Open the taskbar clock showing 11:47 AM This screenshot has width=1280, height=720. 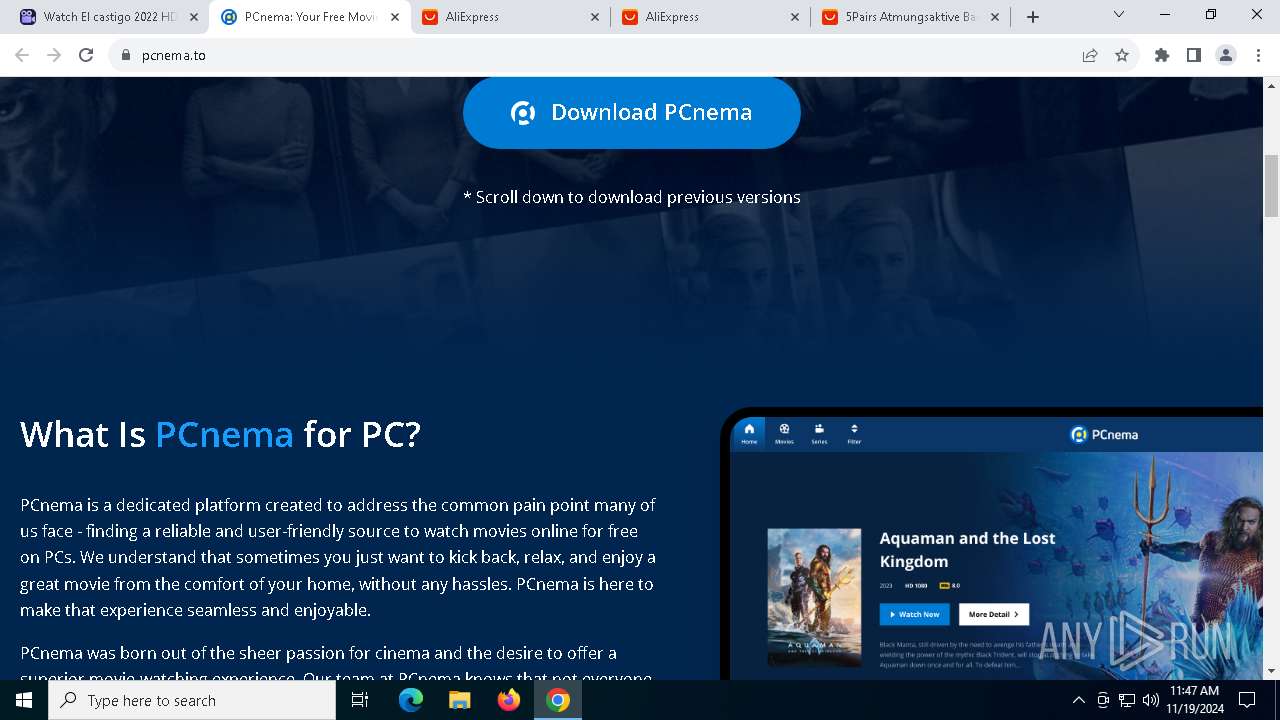[1194, 700]
